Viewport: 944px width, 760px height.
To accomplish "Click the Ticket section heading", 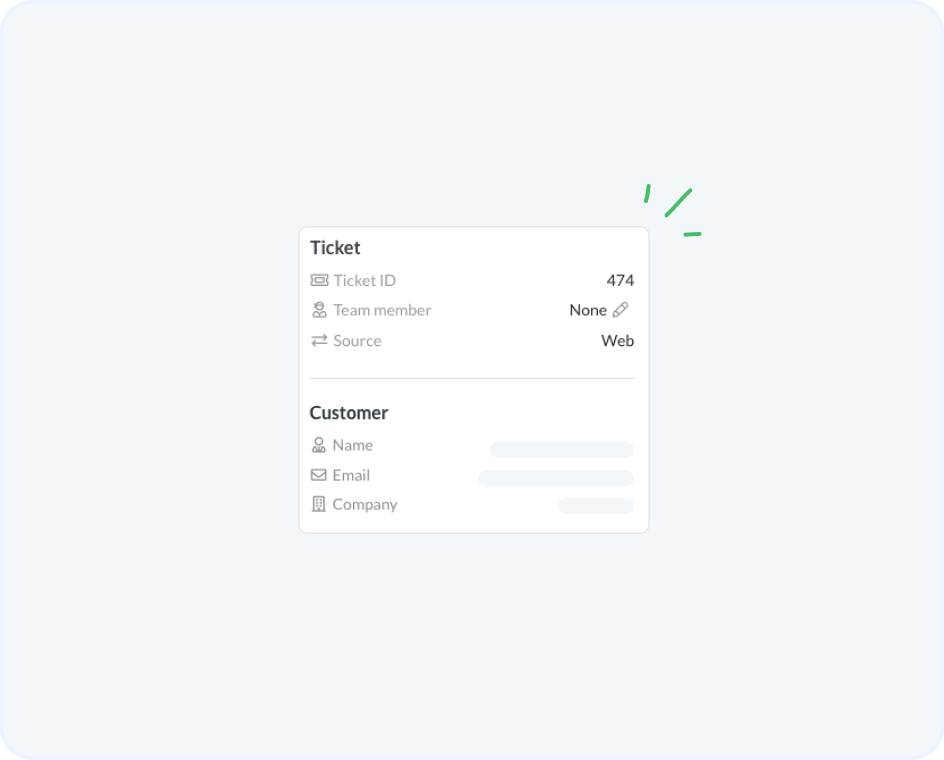I will [x=335, y=248].
